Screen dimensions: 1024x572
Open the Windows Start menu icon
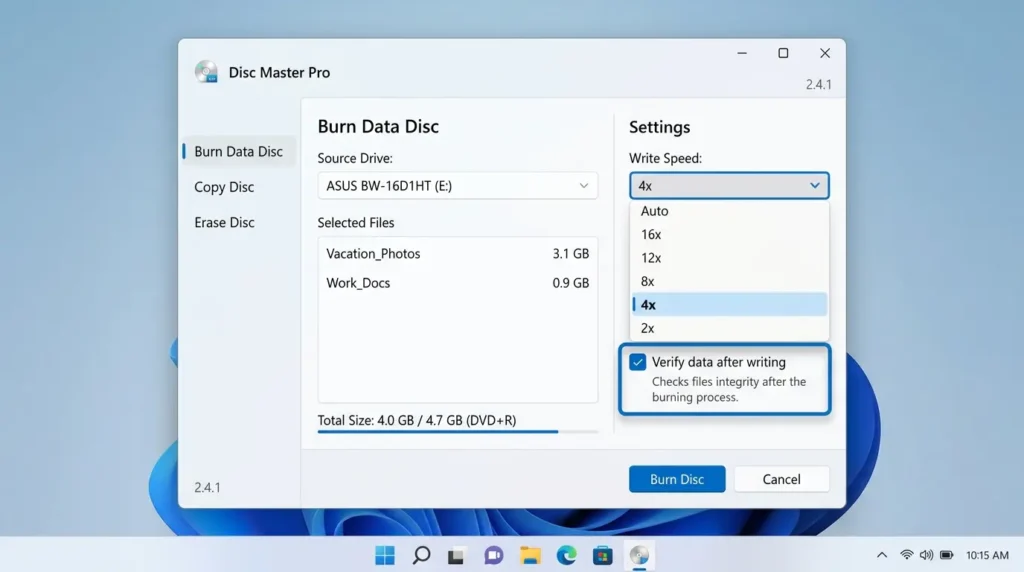tap(385, 556)
